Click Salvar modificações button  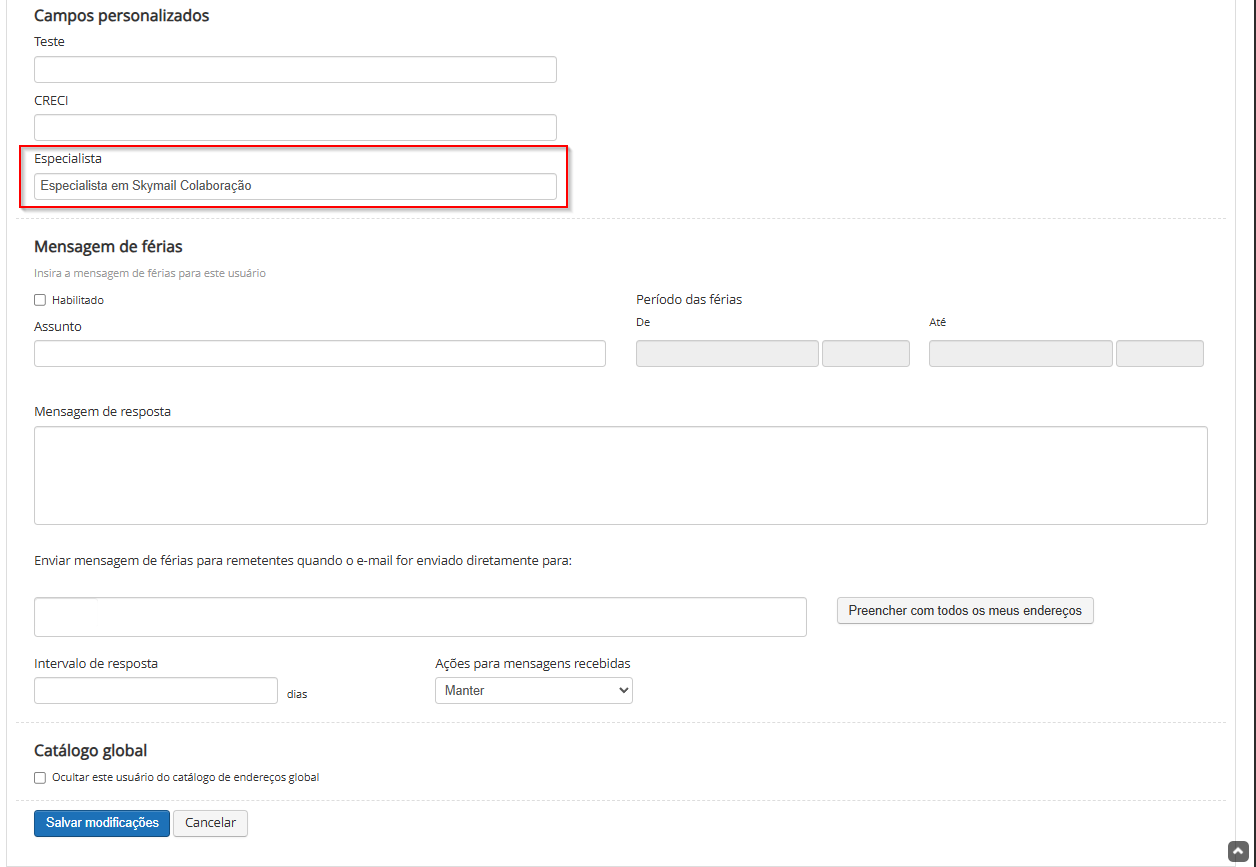101,823
